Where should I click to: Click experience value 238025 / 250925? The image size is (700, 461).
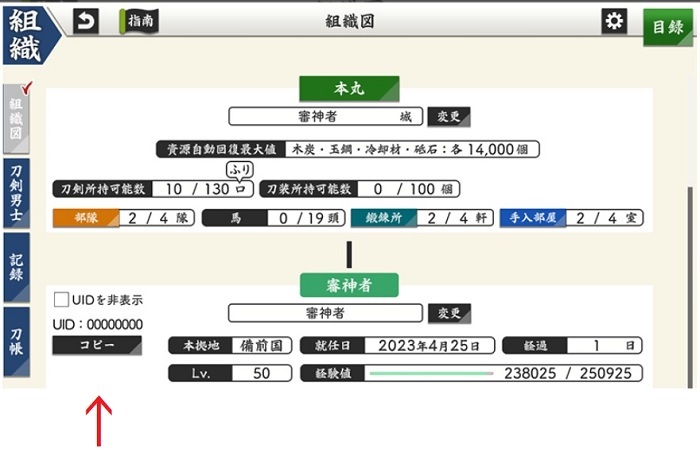pos(568,374)
